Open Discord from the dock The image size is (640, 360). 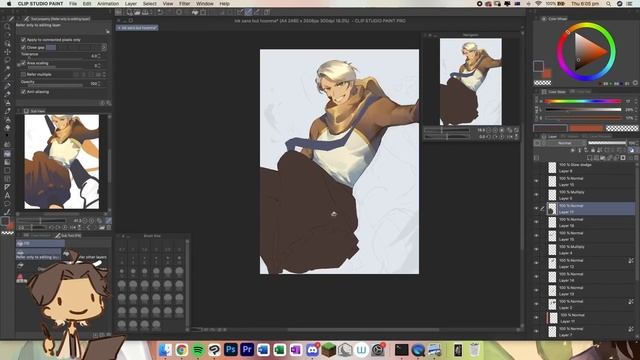tap(312, 350)
